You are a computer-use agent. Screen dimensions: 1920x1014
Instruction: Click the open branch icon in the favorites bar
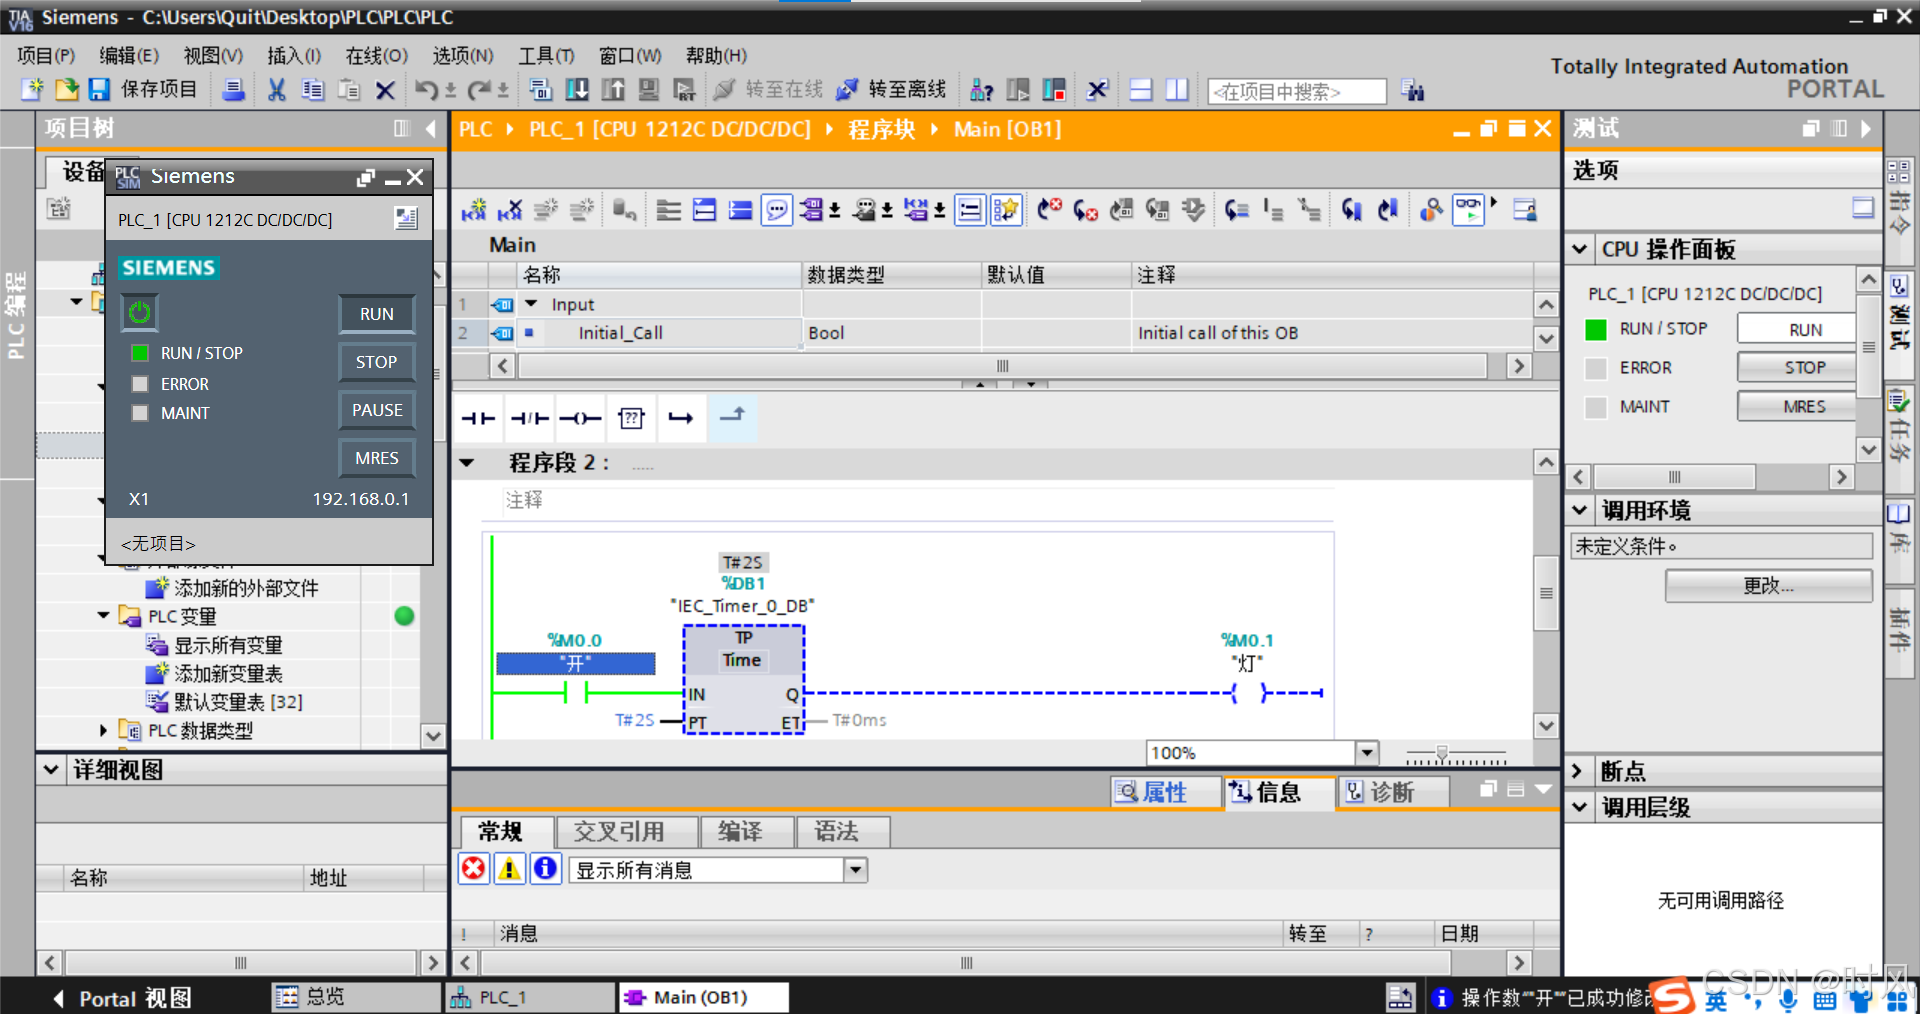(x=681, y=418)
